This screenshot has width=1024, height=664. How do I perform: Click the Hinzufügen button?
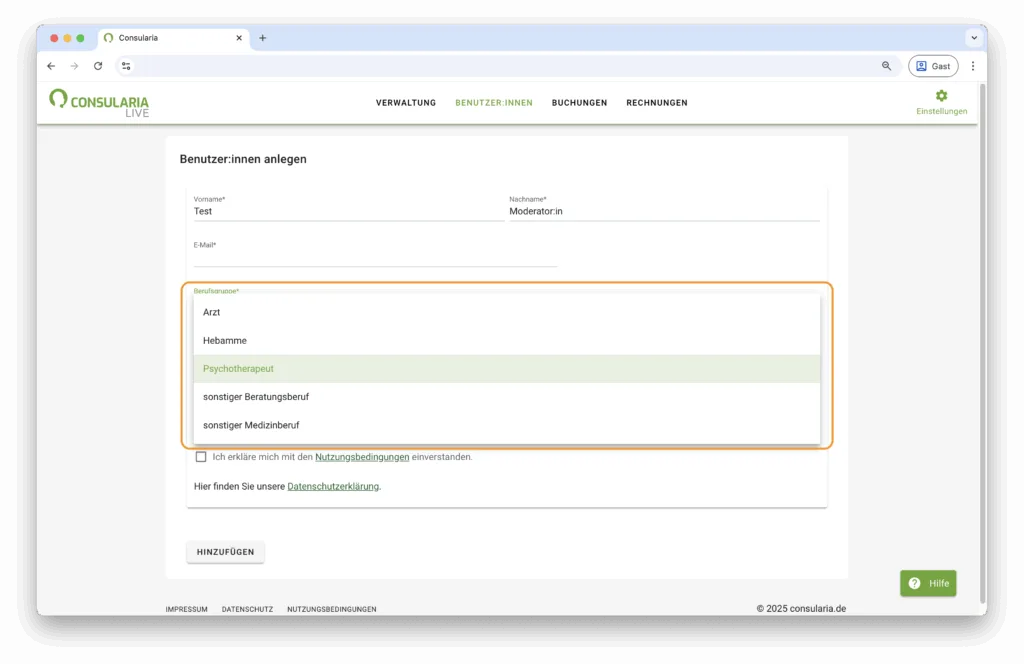click(225, 552)
